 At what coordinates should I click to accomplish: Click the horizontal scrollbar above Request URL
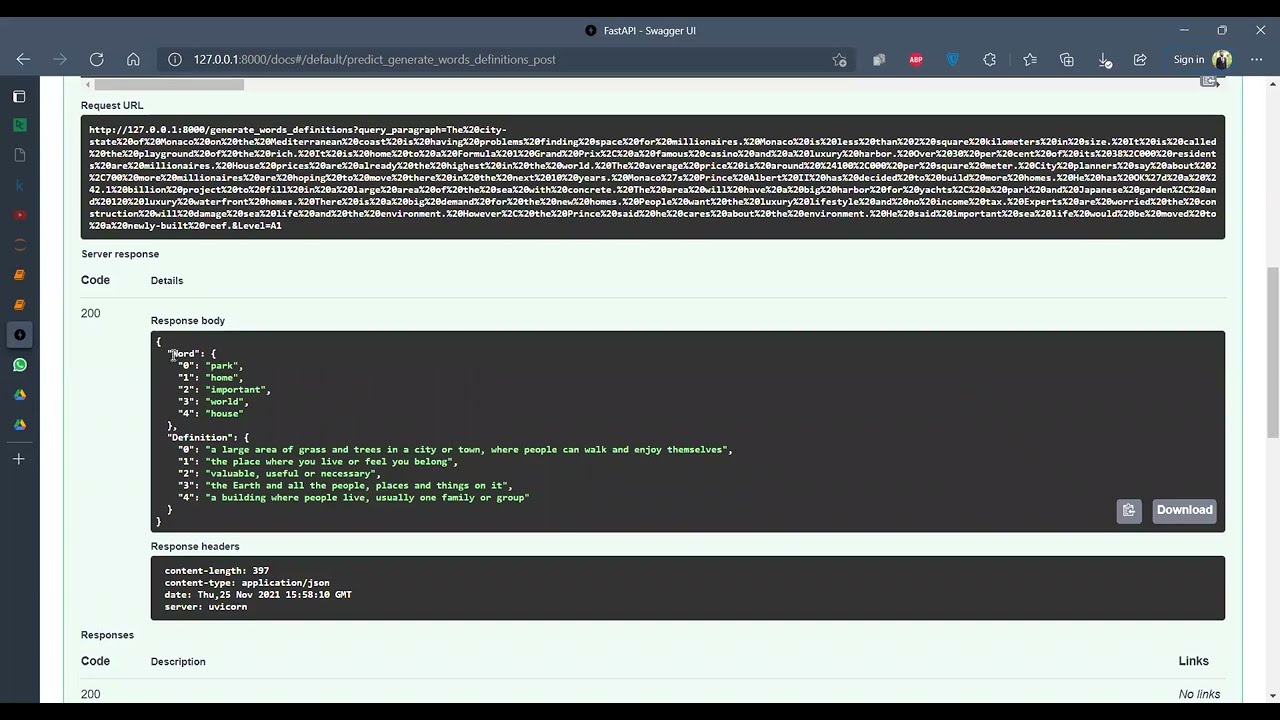[x=169, y=84]
